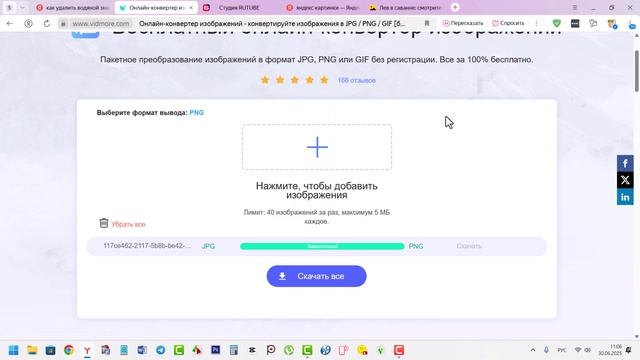Screen dimensions: 640x360
Task: Click the Yandex Browser taskbar icon
Action: click(87, 350)
